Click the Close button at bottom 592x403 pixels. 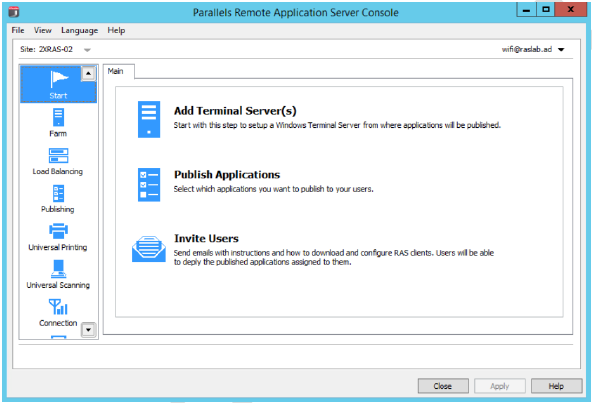tap(443, 386)
